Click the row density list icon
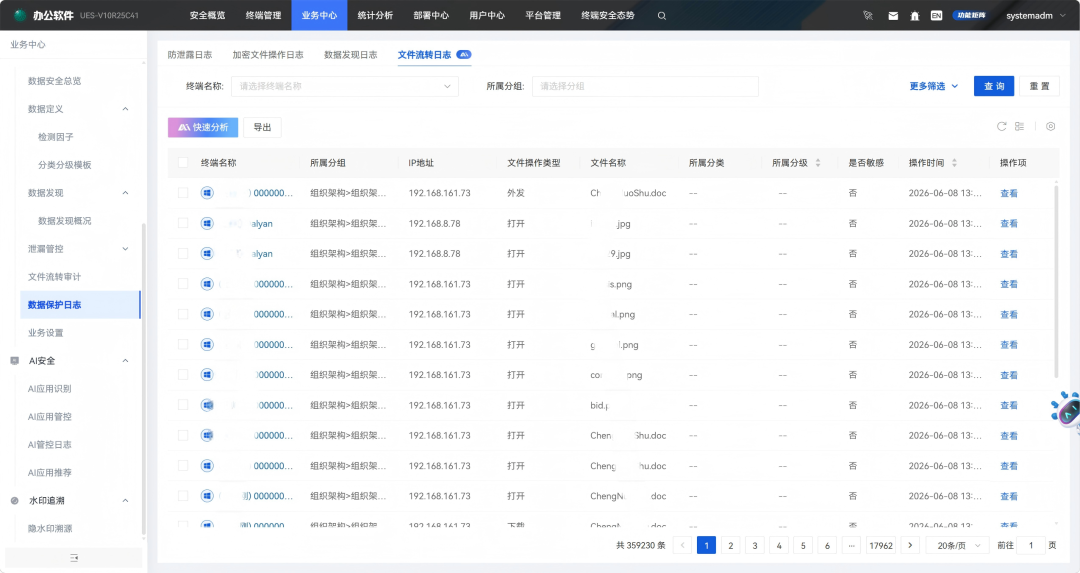Image resolution: width=1080 pixels, height=573 pixels. pyautogui.click(x=1019, y=126)
